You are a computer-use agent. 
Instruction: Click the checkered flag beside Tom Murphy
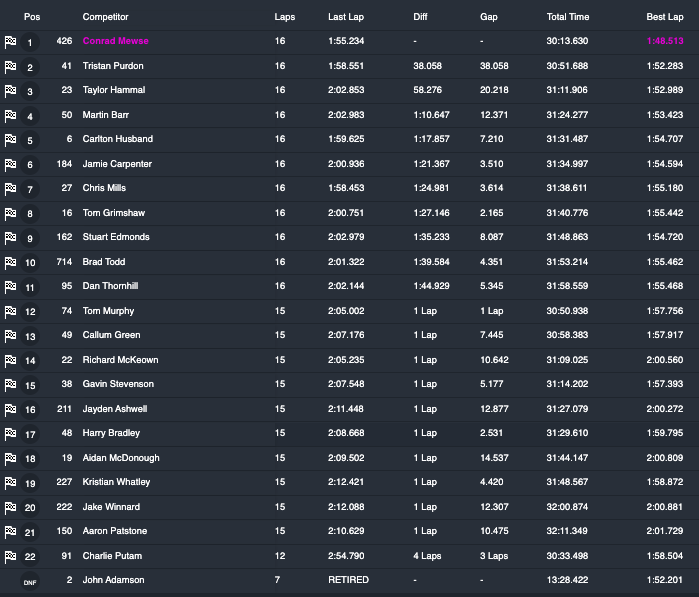(x=10, y=312)
